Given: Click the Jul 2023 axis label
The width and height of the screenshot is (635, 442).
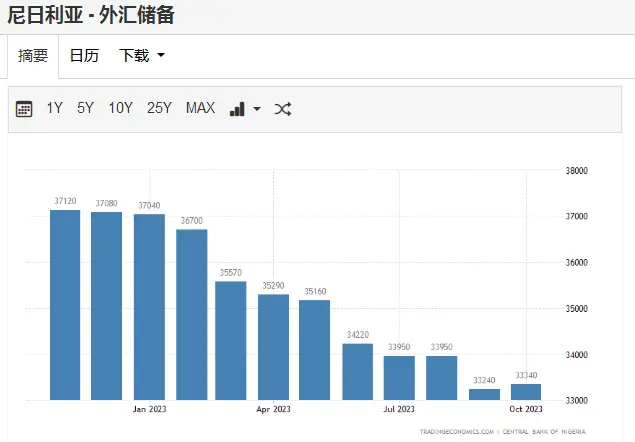Looking at the screenshot, I should [399, 409].
